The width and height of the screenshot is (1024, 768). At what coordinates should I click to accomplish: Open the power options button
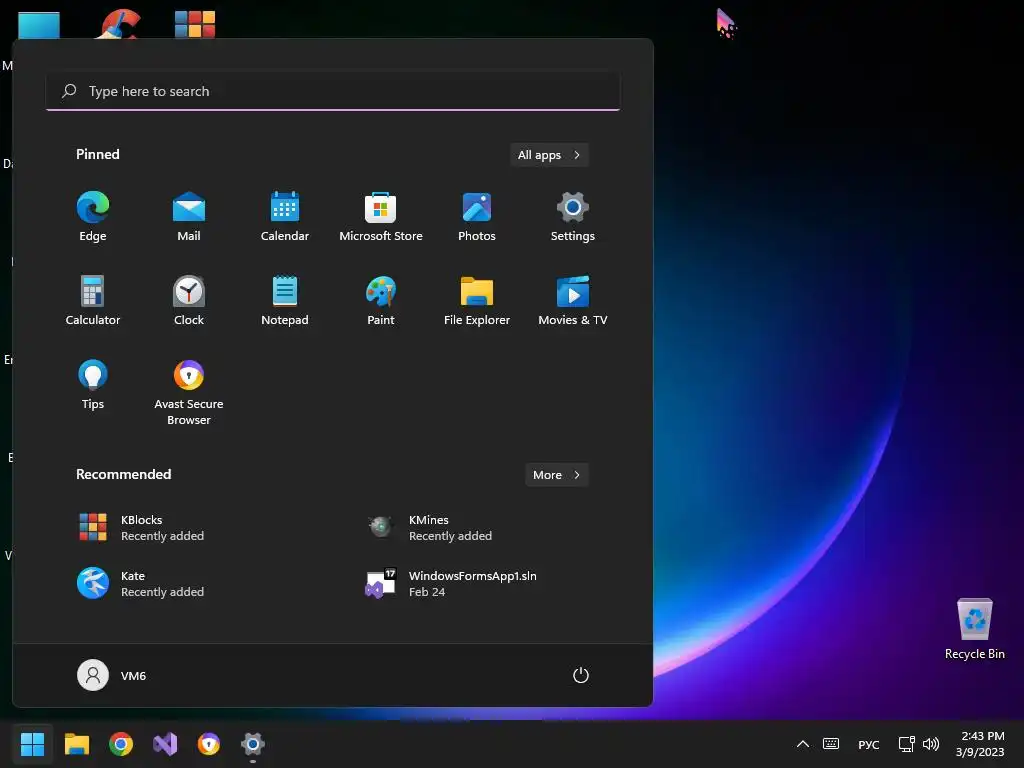coord(581,675)
